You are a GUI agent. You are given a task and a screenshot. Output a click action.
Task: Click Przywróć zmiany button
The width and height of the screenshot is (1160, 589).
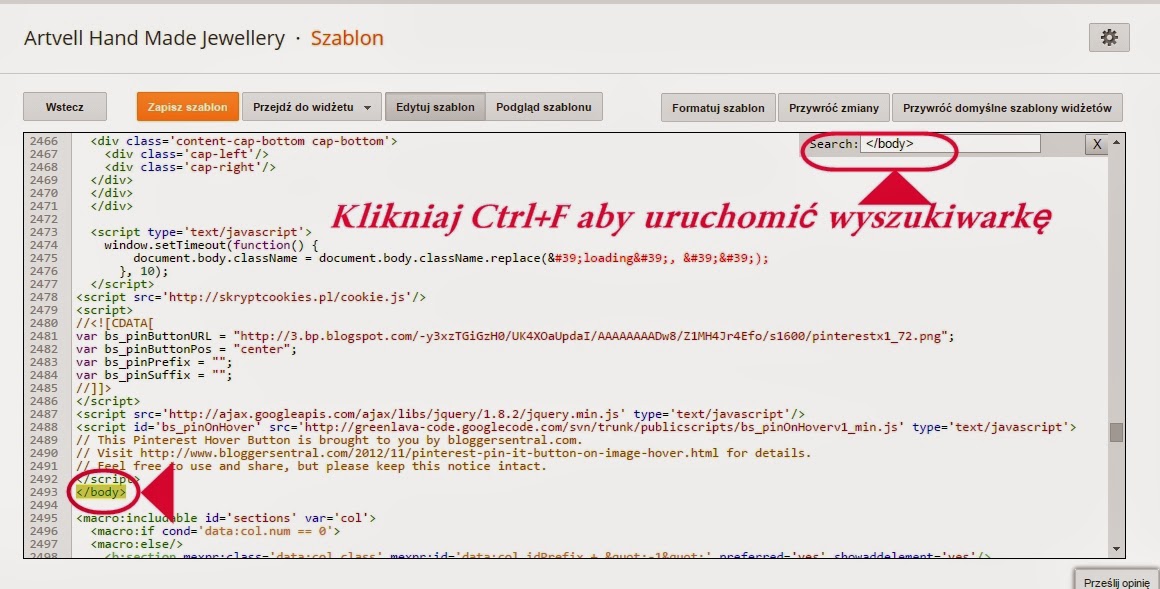pyautogui.click(x=834, y=108)
